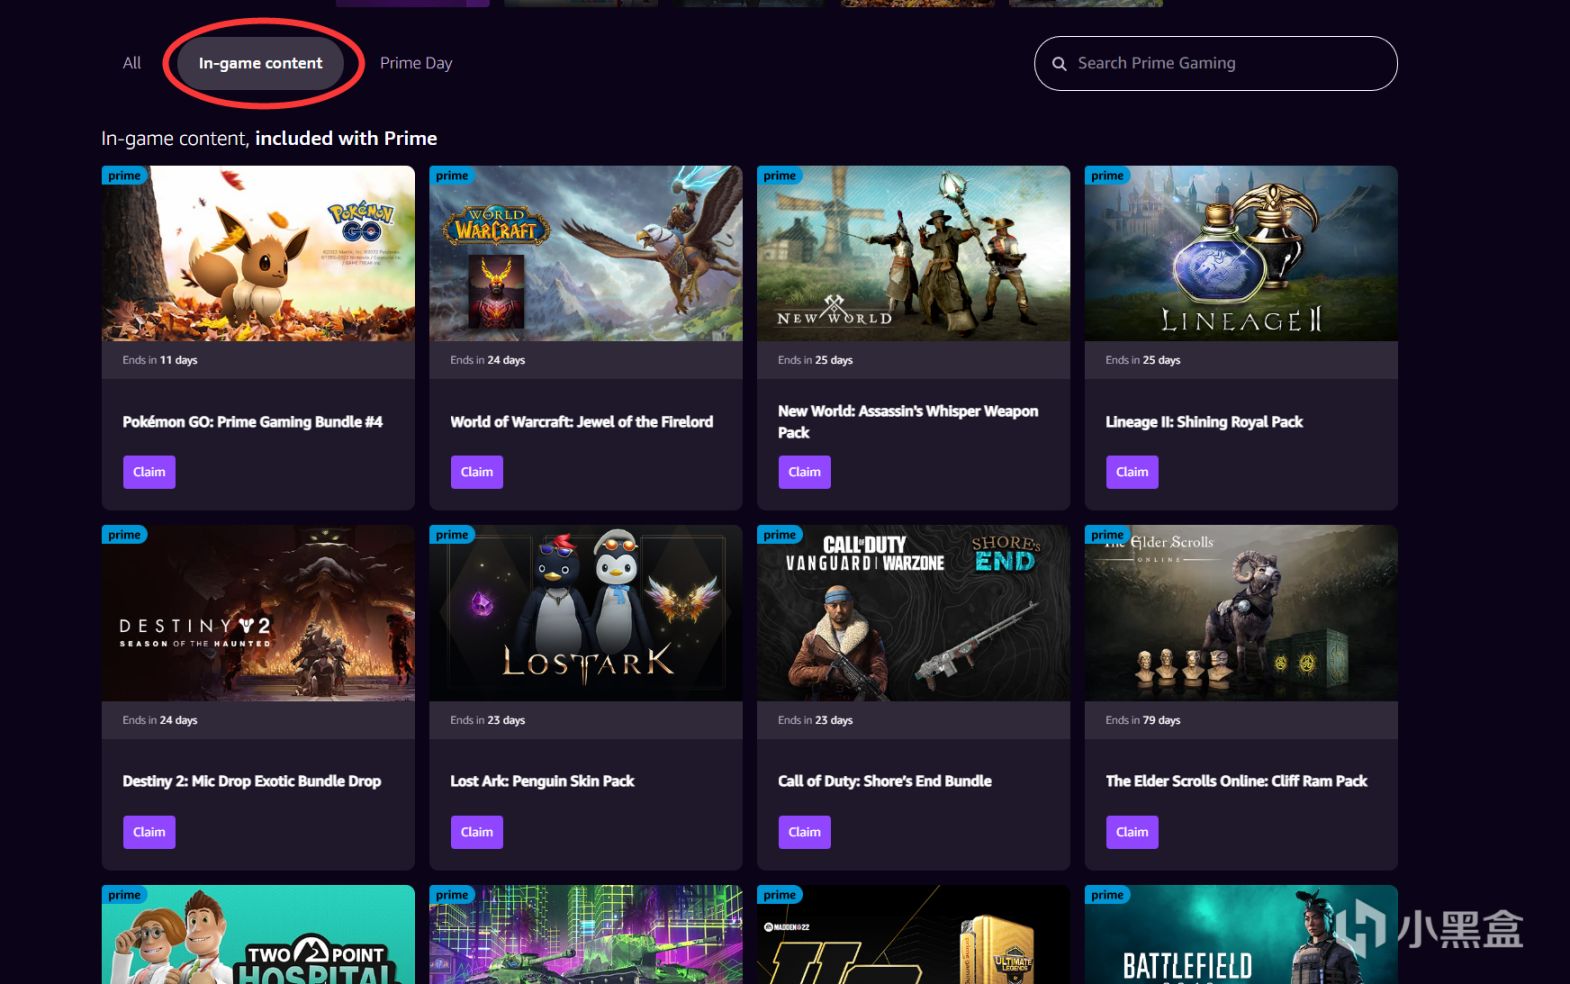1570x984 pixels.
Task: Click the prime badge on Lost Ark card
Action: click(453, 535)
